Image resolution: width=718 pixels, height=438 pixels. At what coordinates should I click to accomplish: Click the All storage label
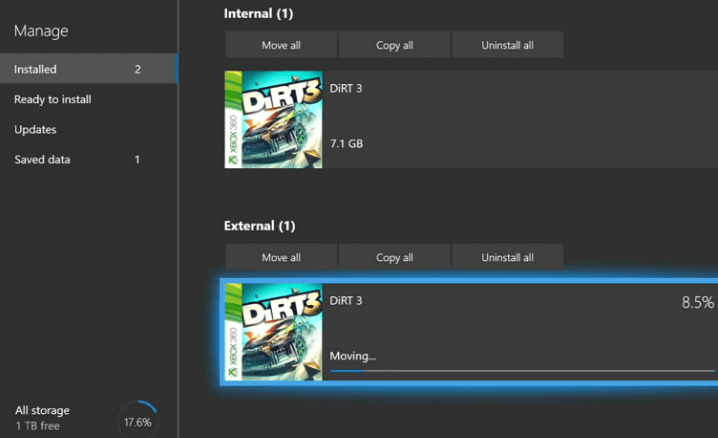pyautogui.click(x=42, y=410)
